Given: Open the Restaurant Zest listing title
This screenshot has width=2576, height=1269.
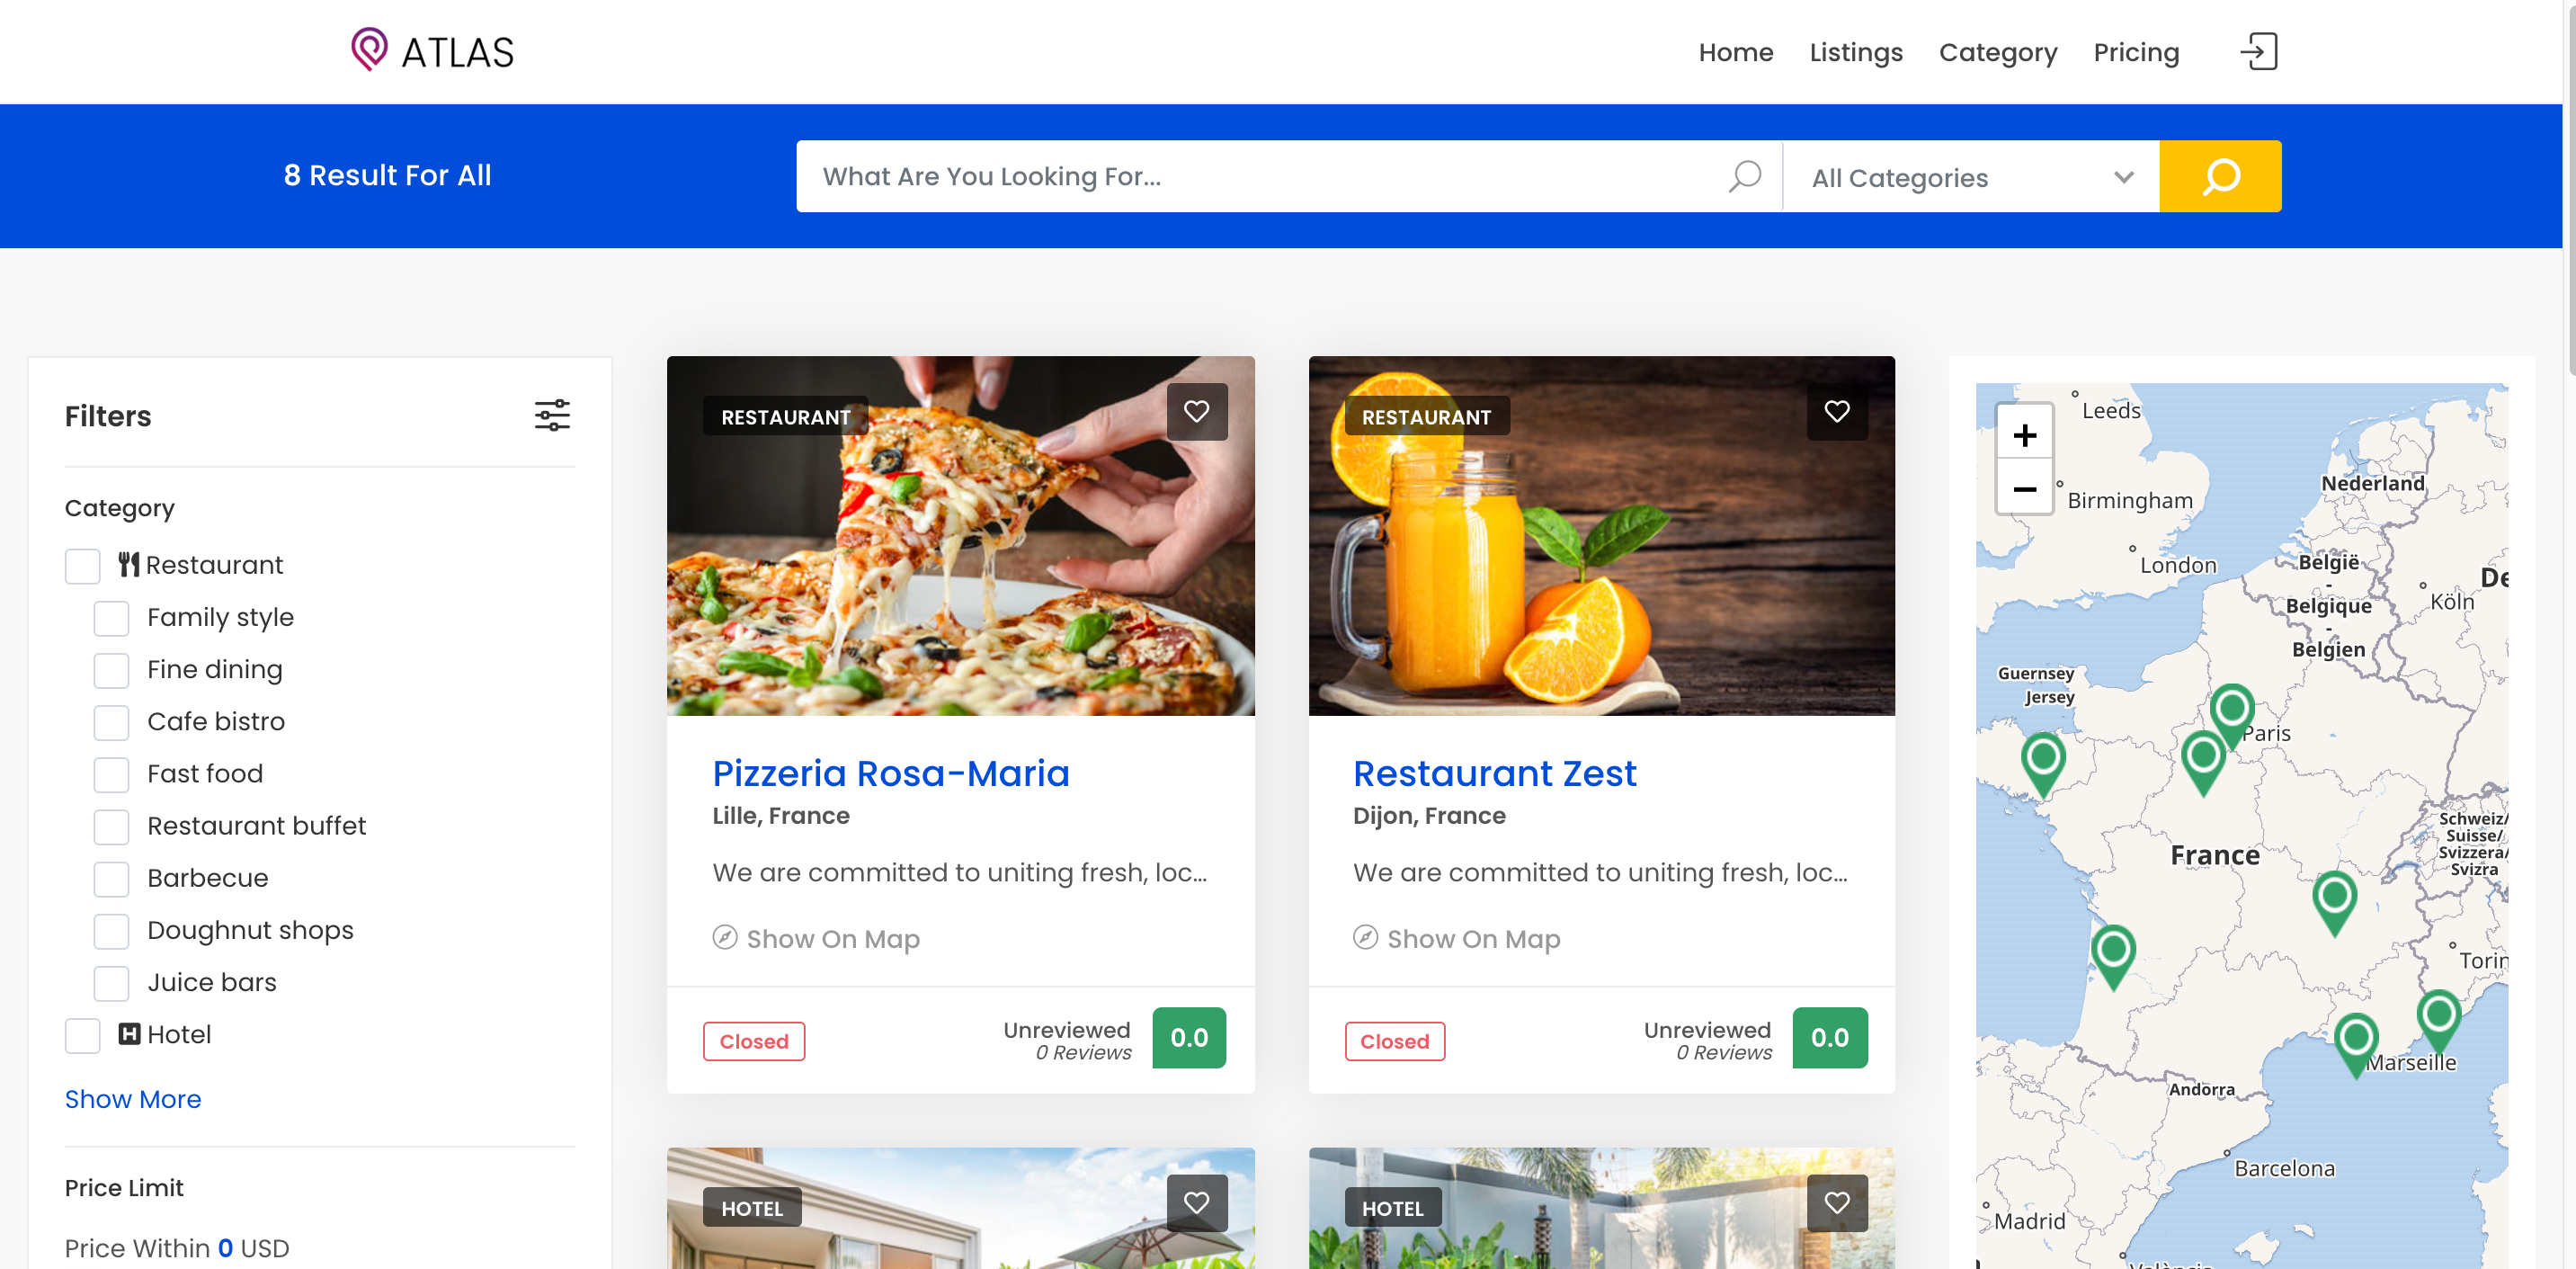Looking at the screenshot, I should pyautogui.click(x=1494, y=773).
